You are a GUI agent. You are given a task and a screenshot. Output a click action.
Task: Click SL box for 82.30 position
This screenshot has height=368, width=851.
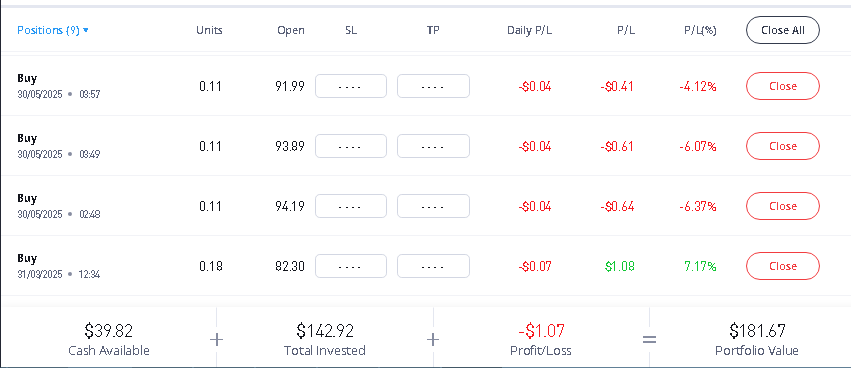pyautogui.click(x=351, y=266)
